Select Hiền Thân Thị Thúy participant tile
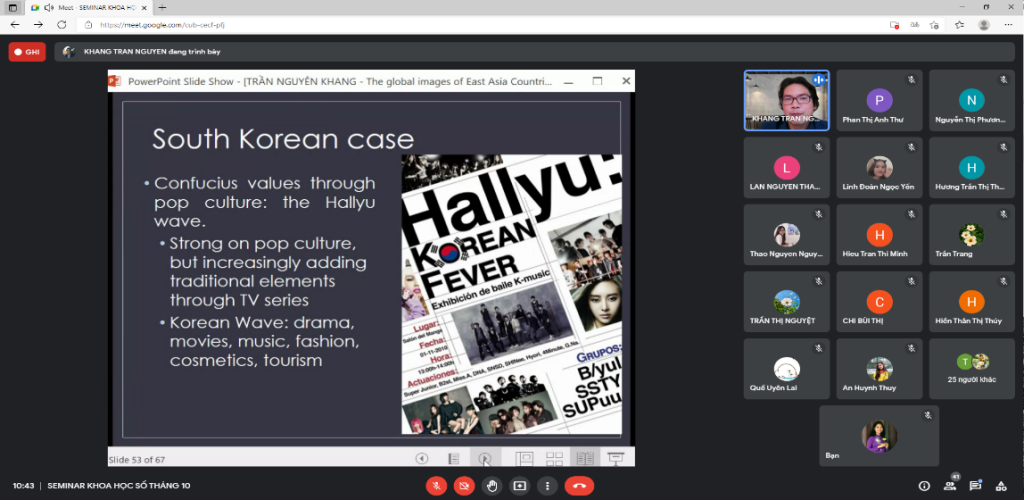 [972, 302]
